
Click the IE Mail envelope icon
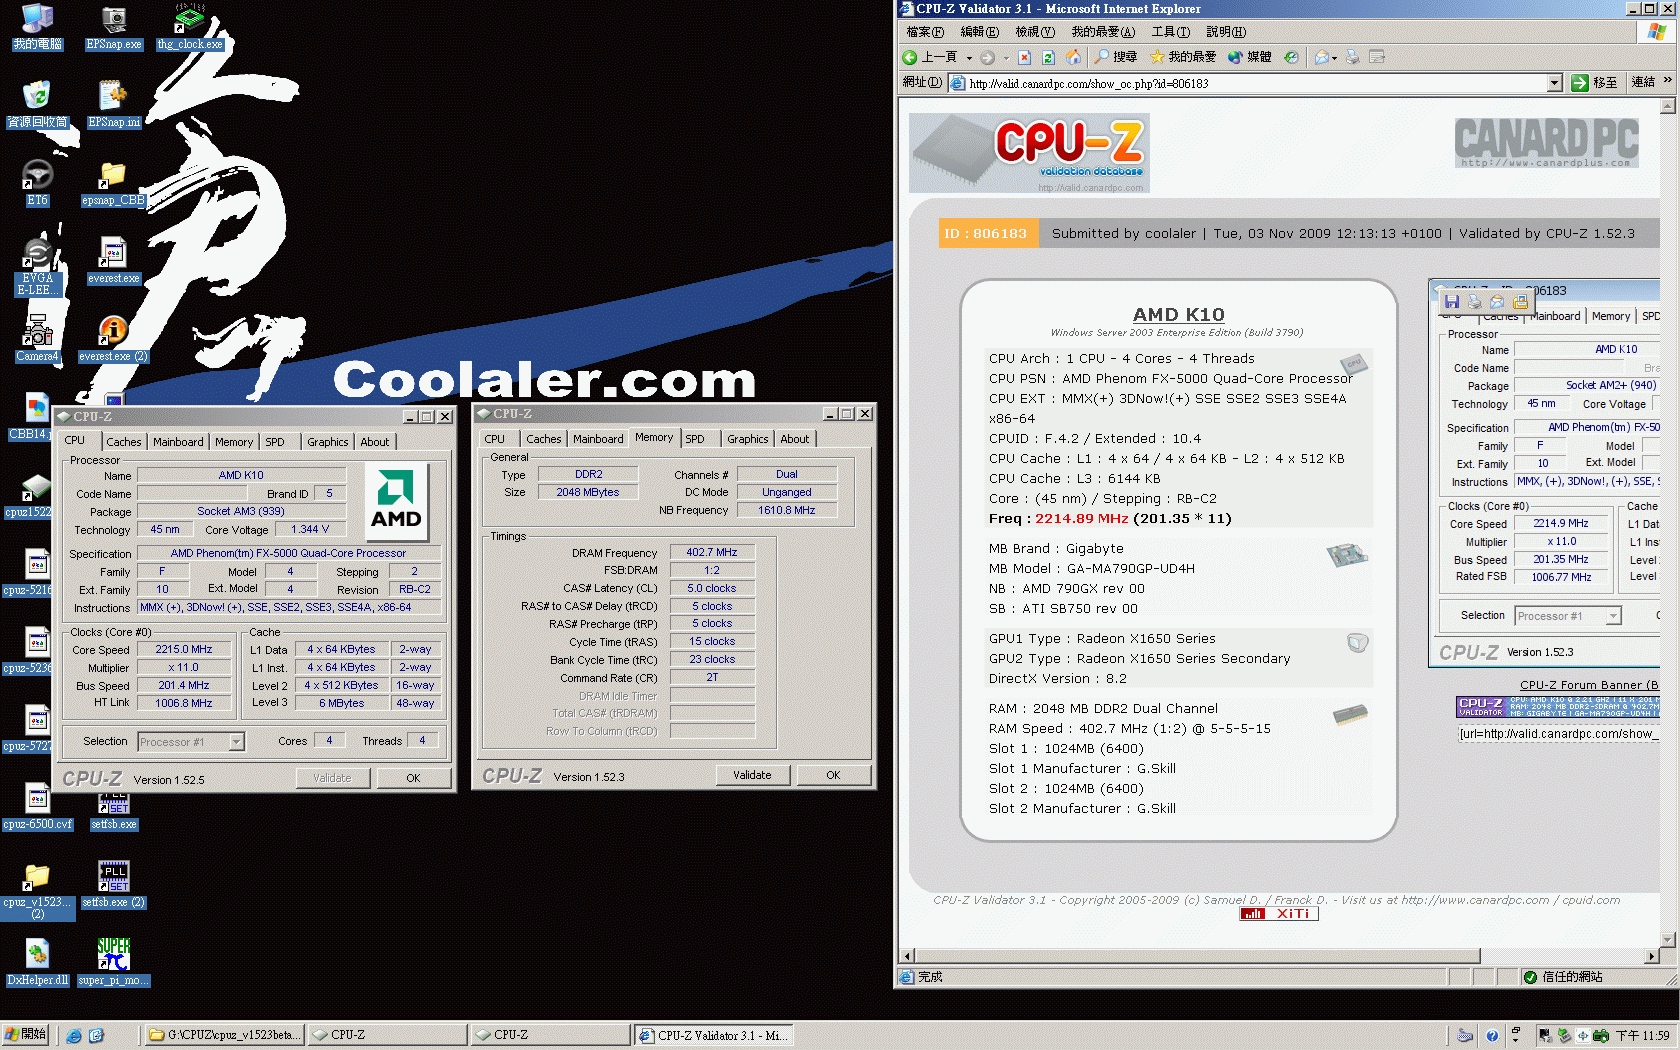1321,57
